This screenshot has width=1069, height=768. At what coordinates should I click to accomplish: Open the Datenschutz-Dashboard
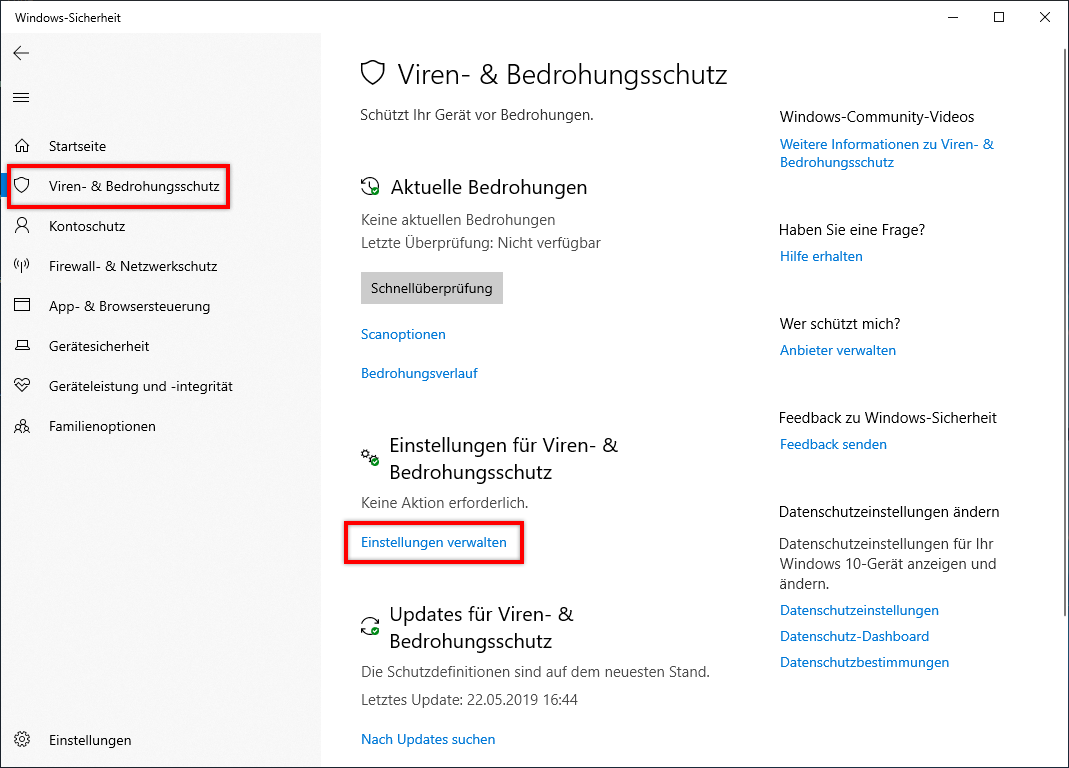(854, 636)
